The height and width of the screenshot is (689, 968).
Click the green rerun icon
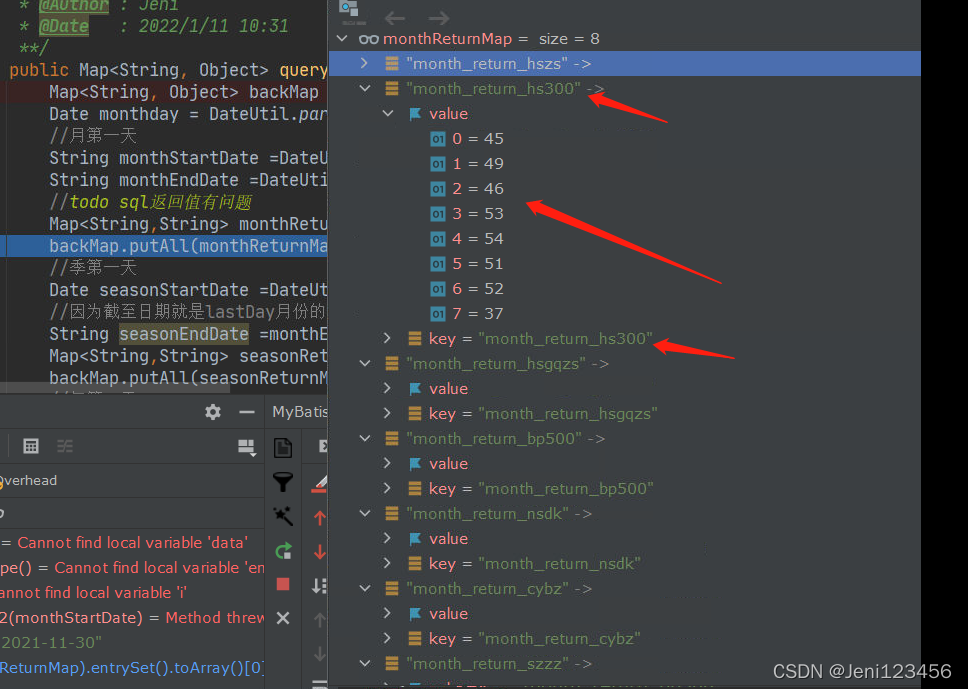(x=283, y=551)
